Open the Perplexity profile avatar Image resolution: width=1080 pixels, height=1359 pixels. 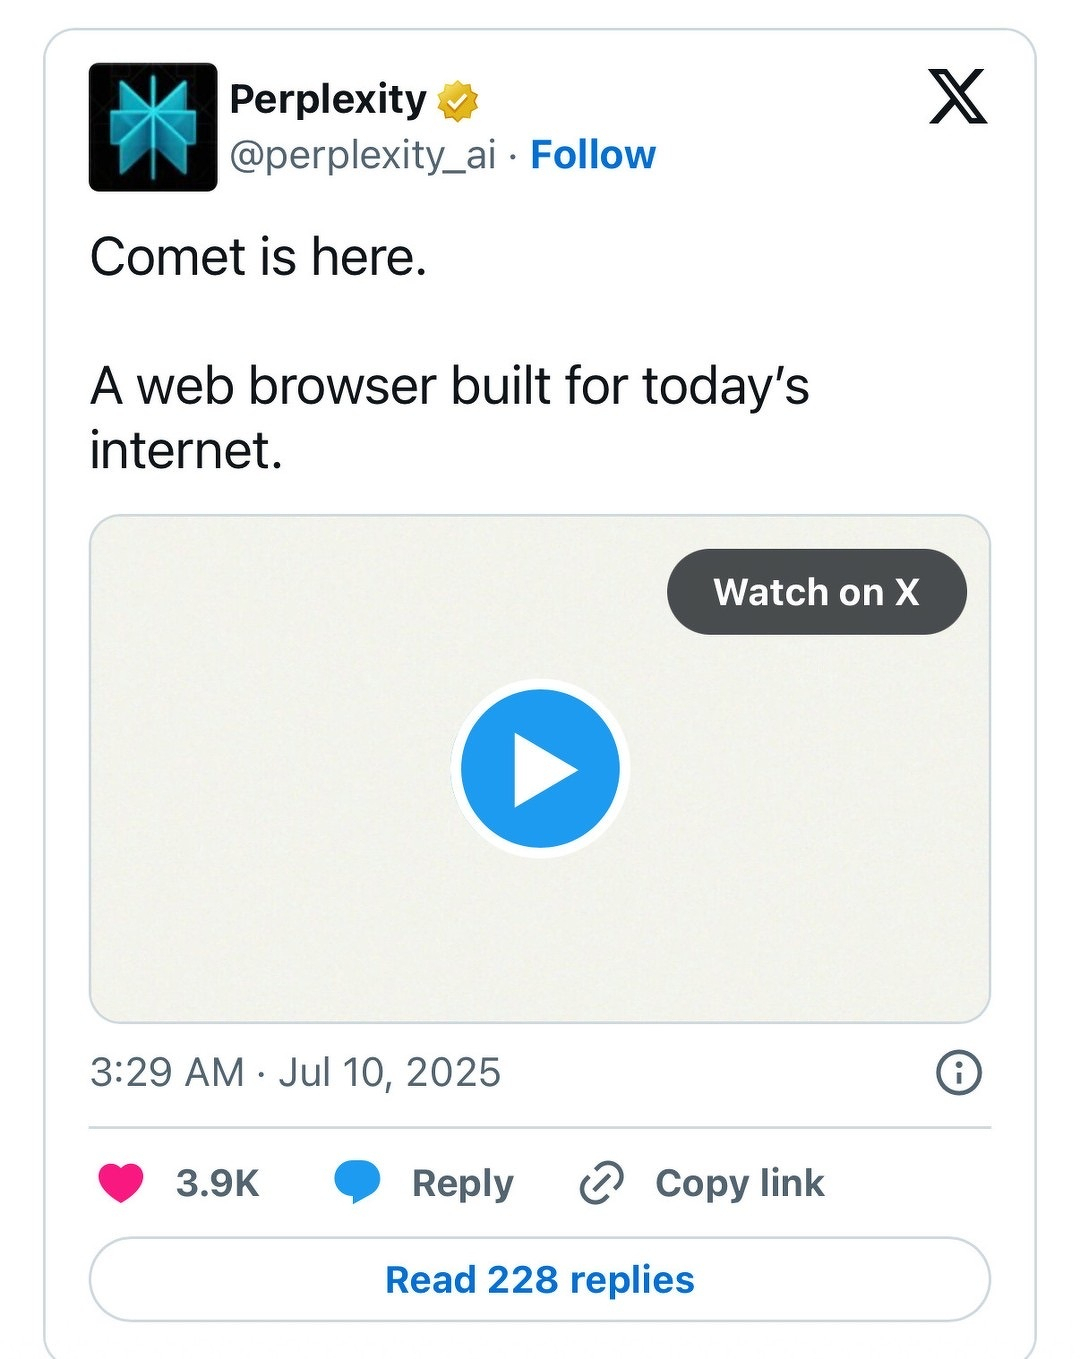[x=153, y=127]
